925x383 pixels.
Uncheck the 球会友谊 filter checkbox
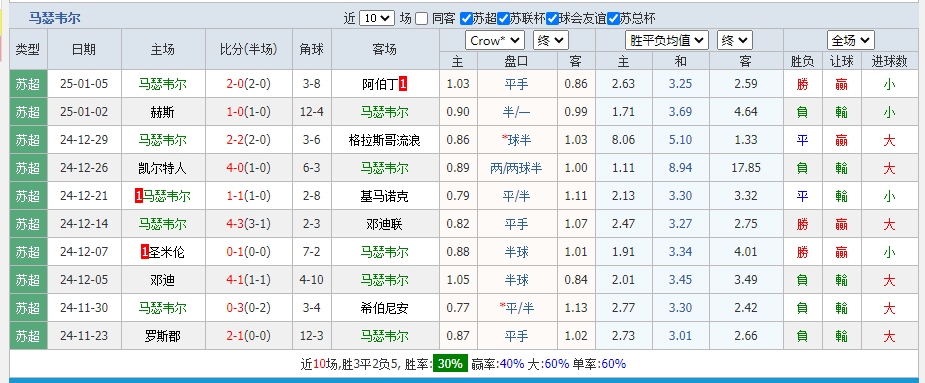point(553,19)
